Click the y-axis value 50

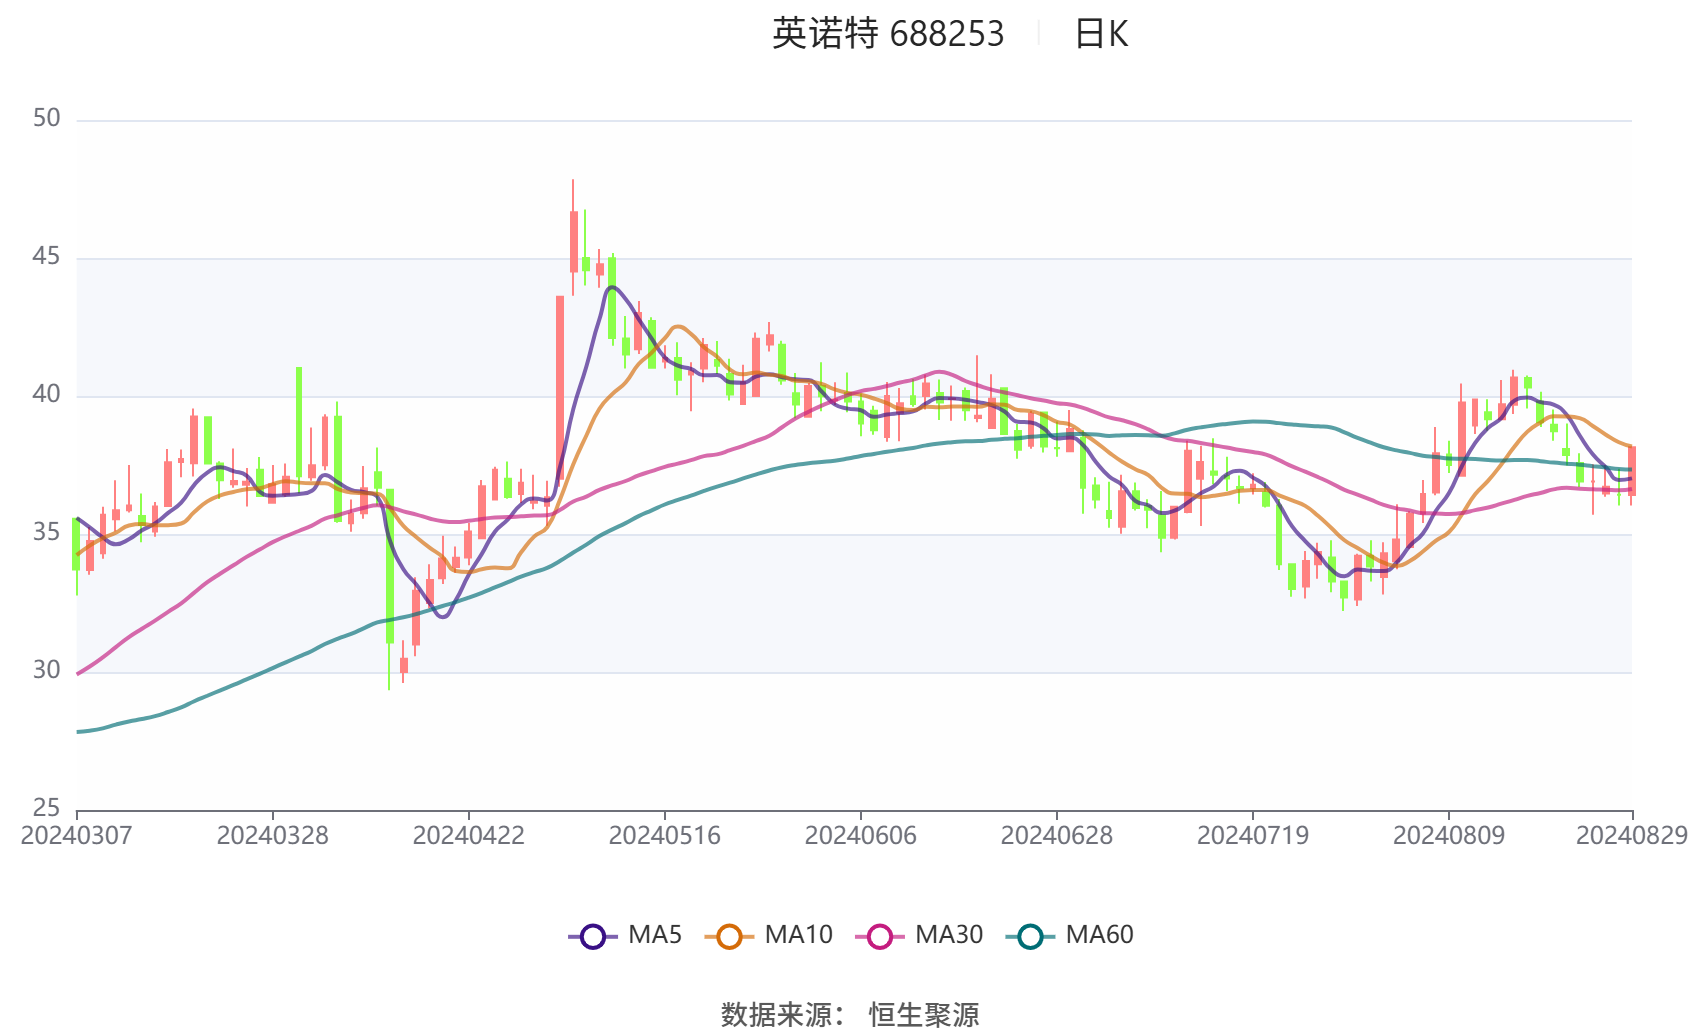point(46,119)
